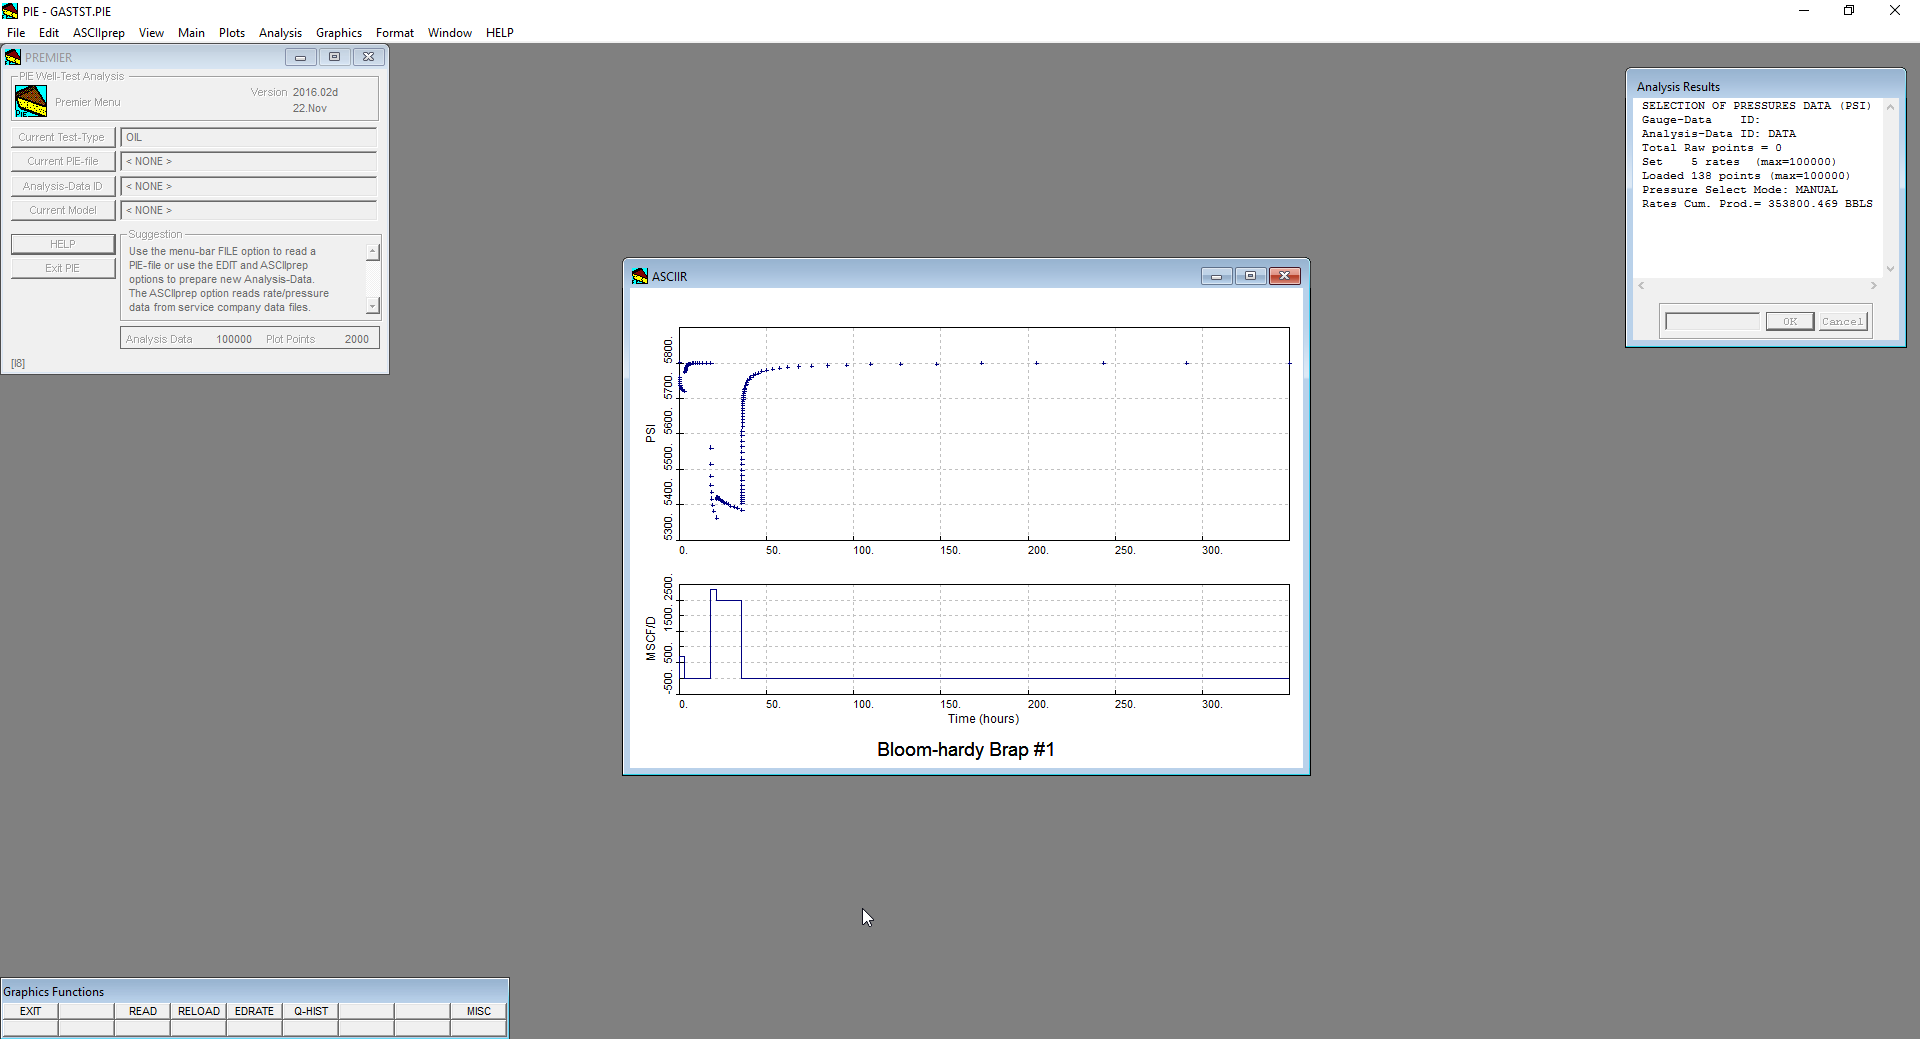Click the PIE logo in Premier Menu
The height and width of the screenshot is (1039, 1920).
point(31,101)
